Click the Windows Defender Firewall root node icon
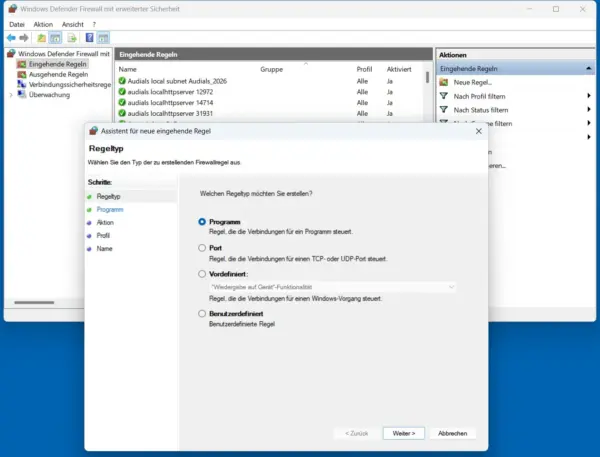 click(12, 54)
